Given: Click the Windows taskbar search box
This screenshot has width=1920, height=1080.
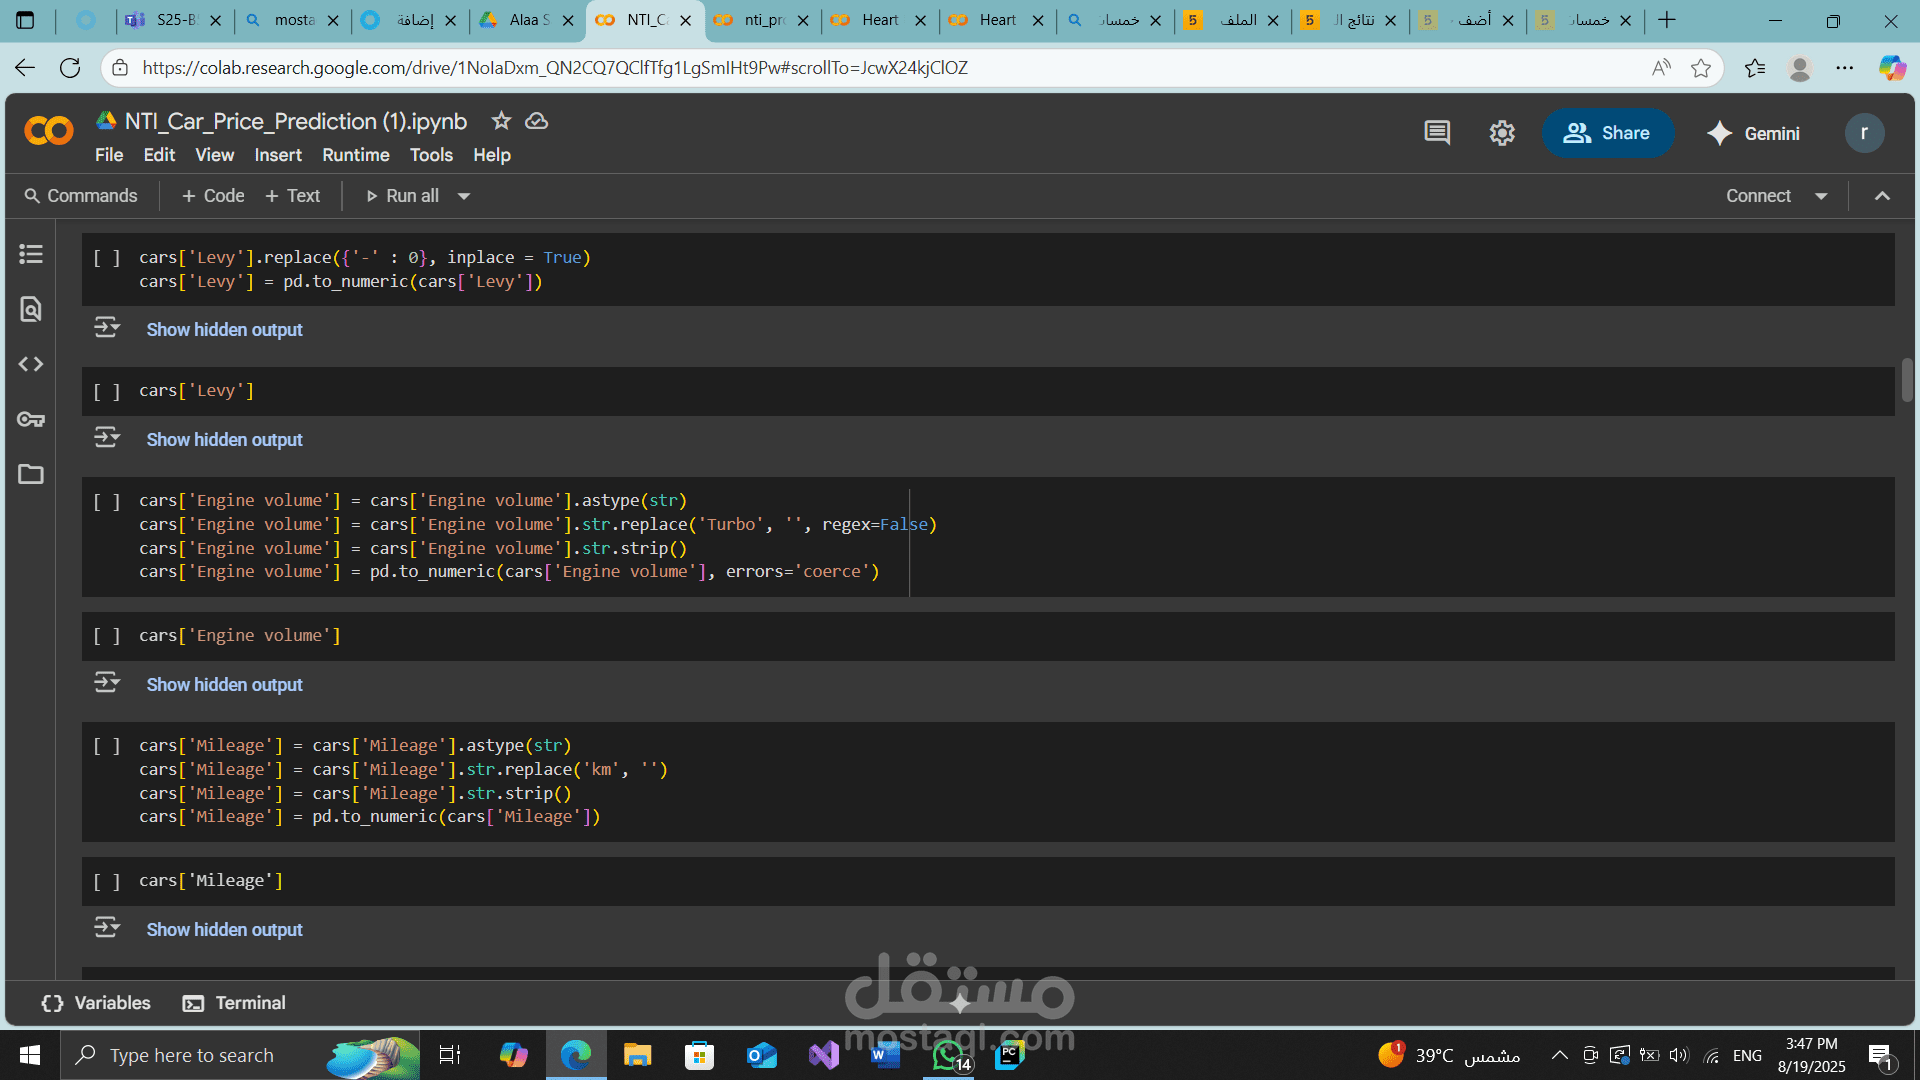Looking at the screenshot, I should [240, 1055].
